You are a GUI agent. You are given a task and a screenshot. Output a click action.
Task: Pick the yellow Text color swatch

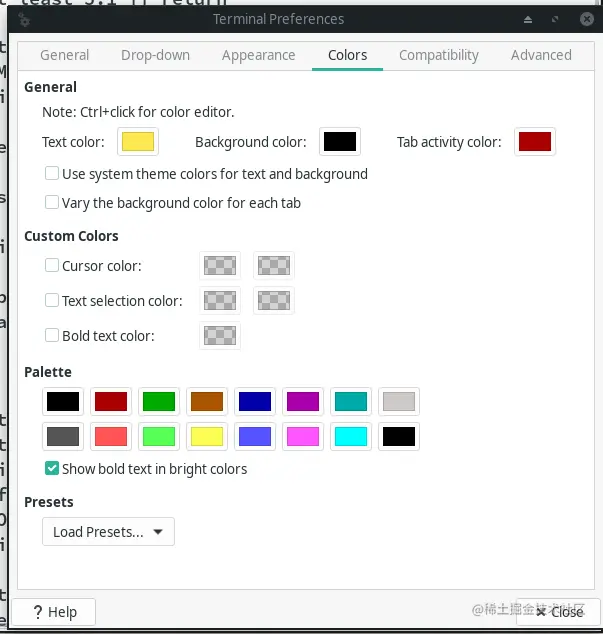coord(138,142)
